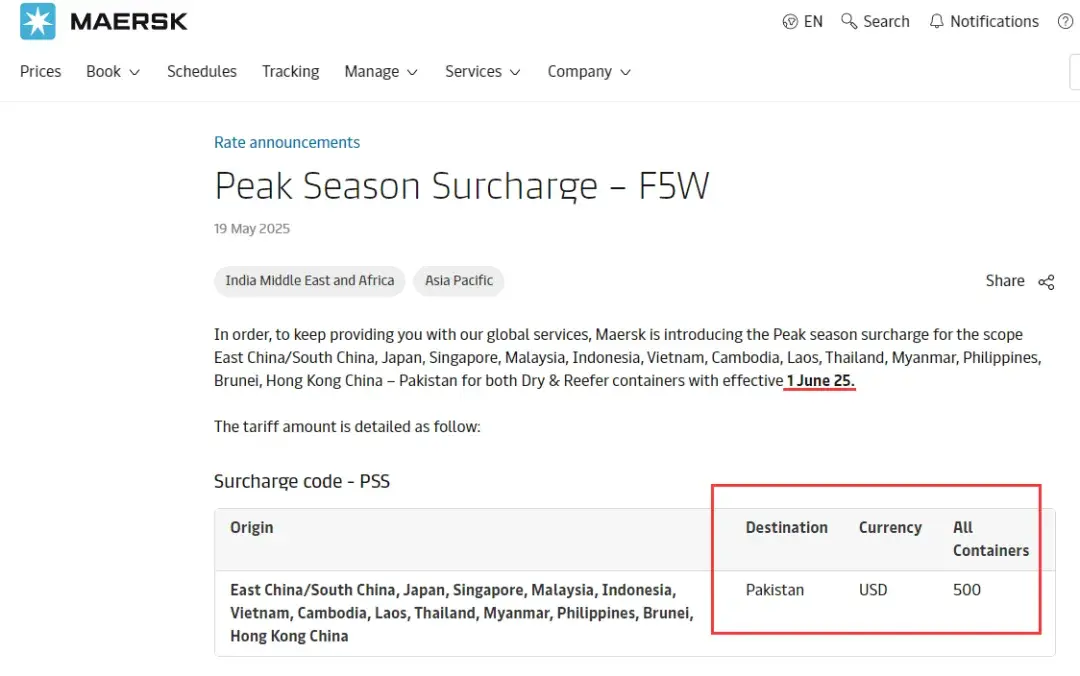Select the India Middle East and Africa tag
The height and width of the screenshot is (676, 1080).
[x=310, y=281]
